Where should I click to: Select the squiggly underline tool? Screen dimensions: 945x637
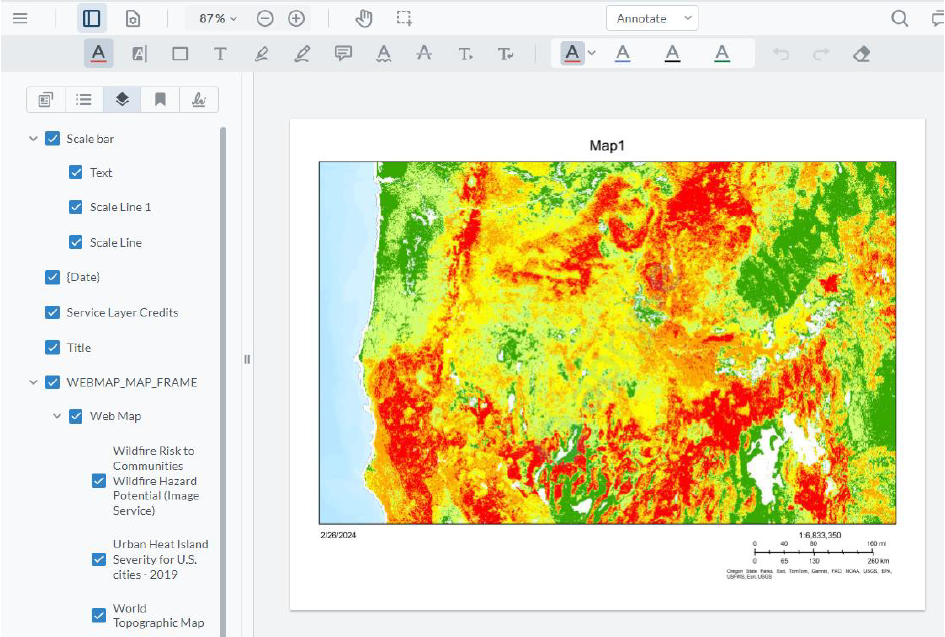(383, 54)
